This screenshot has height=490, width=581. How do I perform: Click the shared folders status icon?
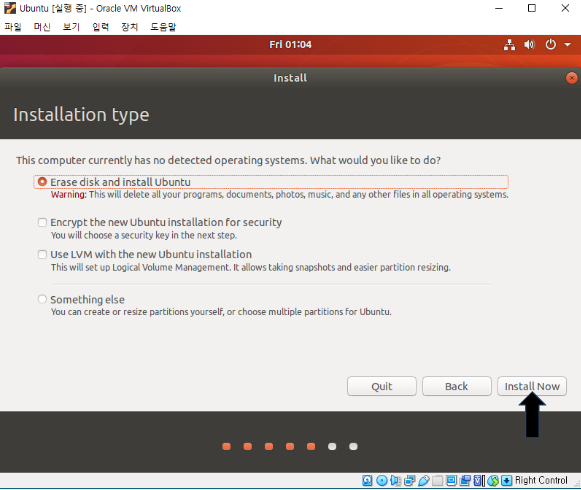(437, 481)
